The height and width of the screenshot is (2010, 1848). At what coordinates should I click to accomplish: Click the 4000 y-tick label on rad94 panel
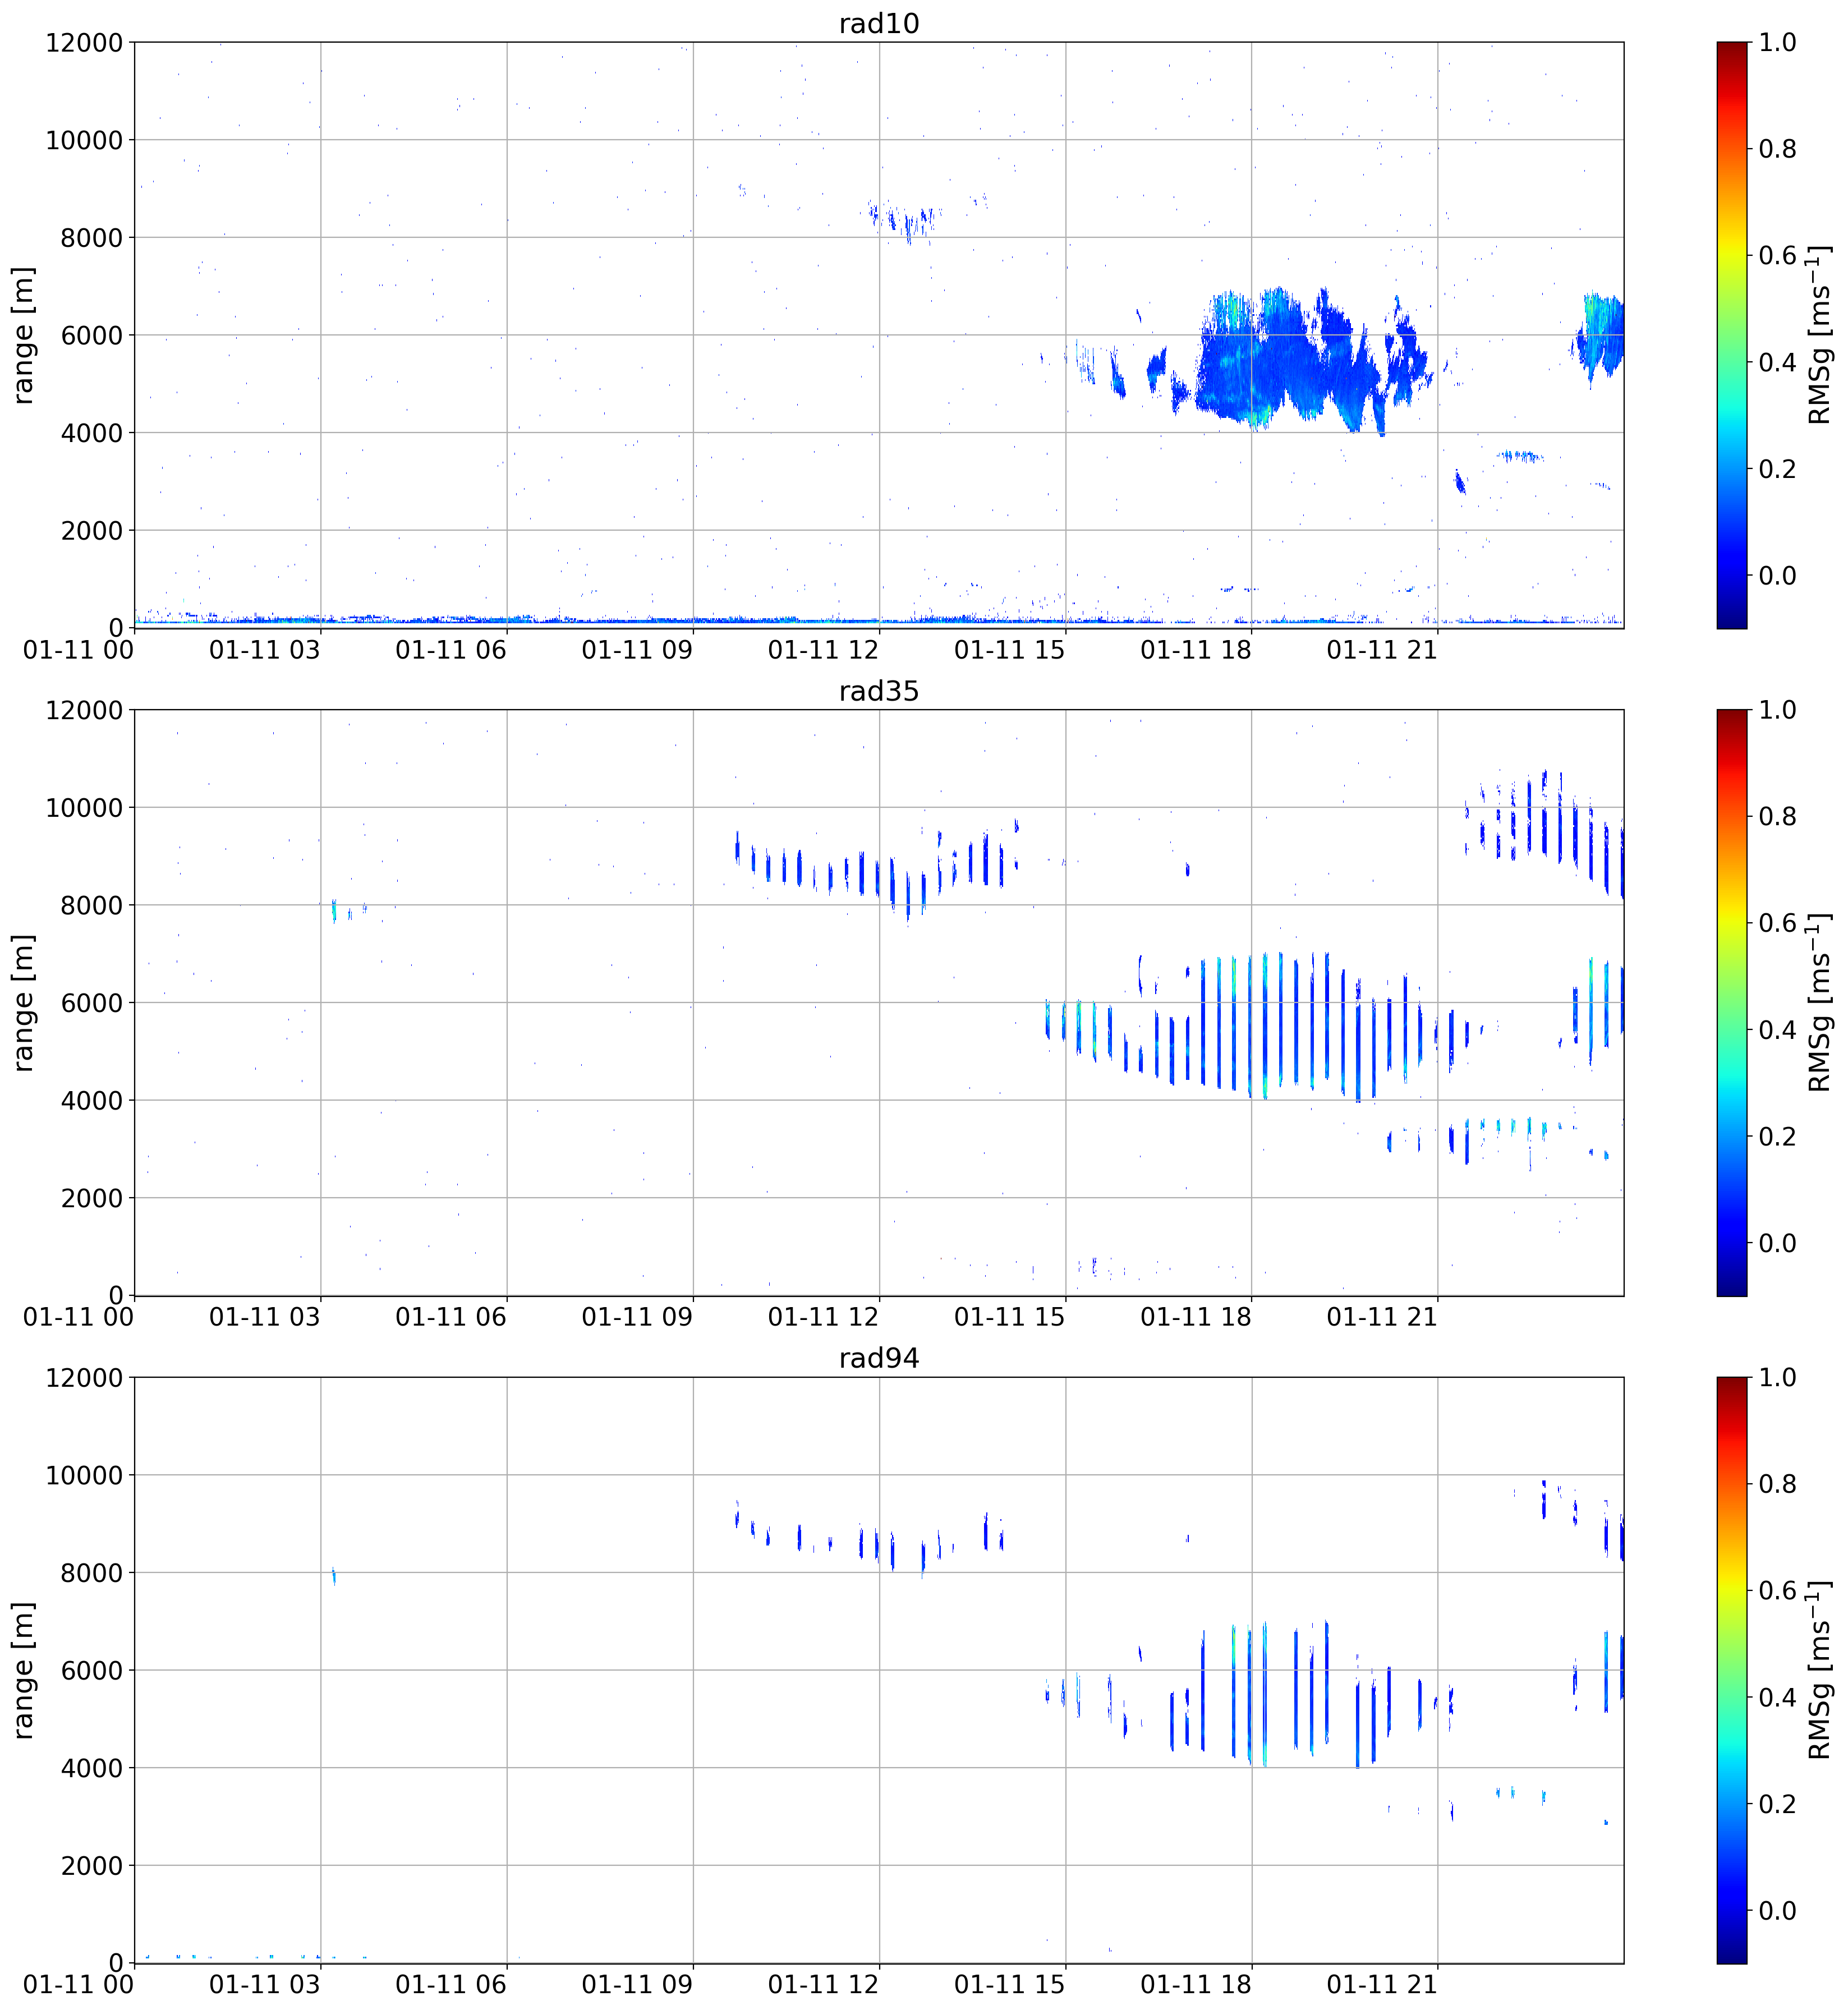click(91, 1768)
